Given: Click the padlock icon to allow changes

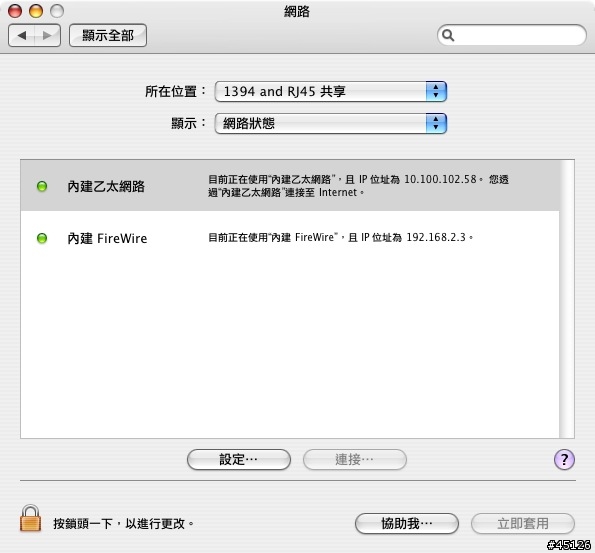Looking at the screenshot, I should (30, 518).
